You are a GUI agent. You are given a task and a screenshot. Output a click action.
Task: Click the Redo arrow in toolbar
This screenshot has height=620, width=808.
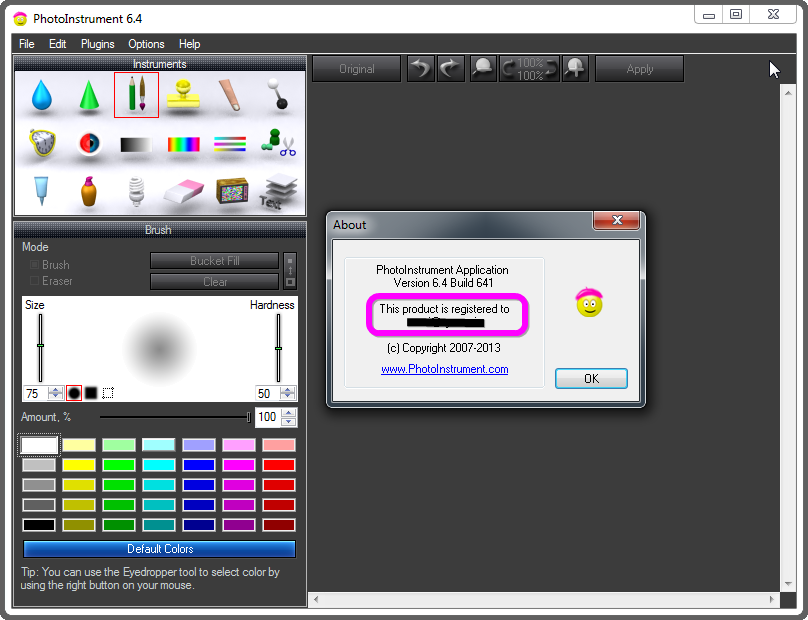[x=450, y=69]
